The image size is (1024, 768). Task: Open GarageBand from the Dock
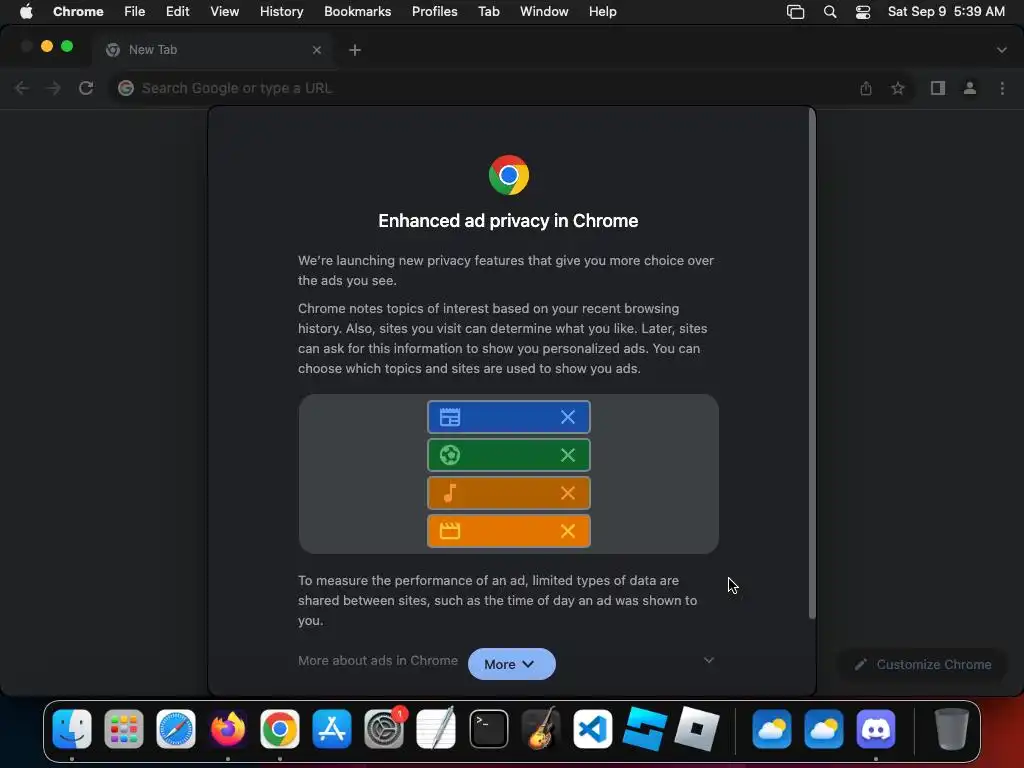click(541, 729)
